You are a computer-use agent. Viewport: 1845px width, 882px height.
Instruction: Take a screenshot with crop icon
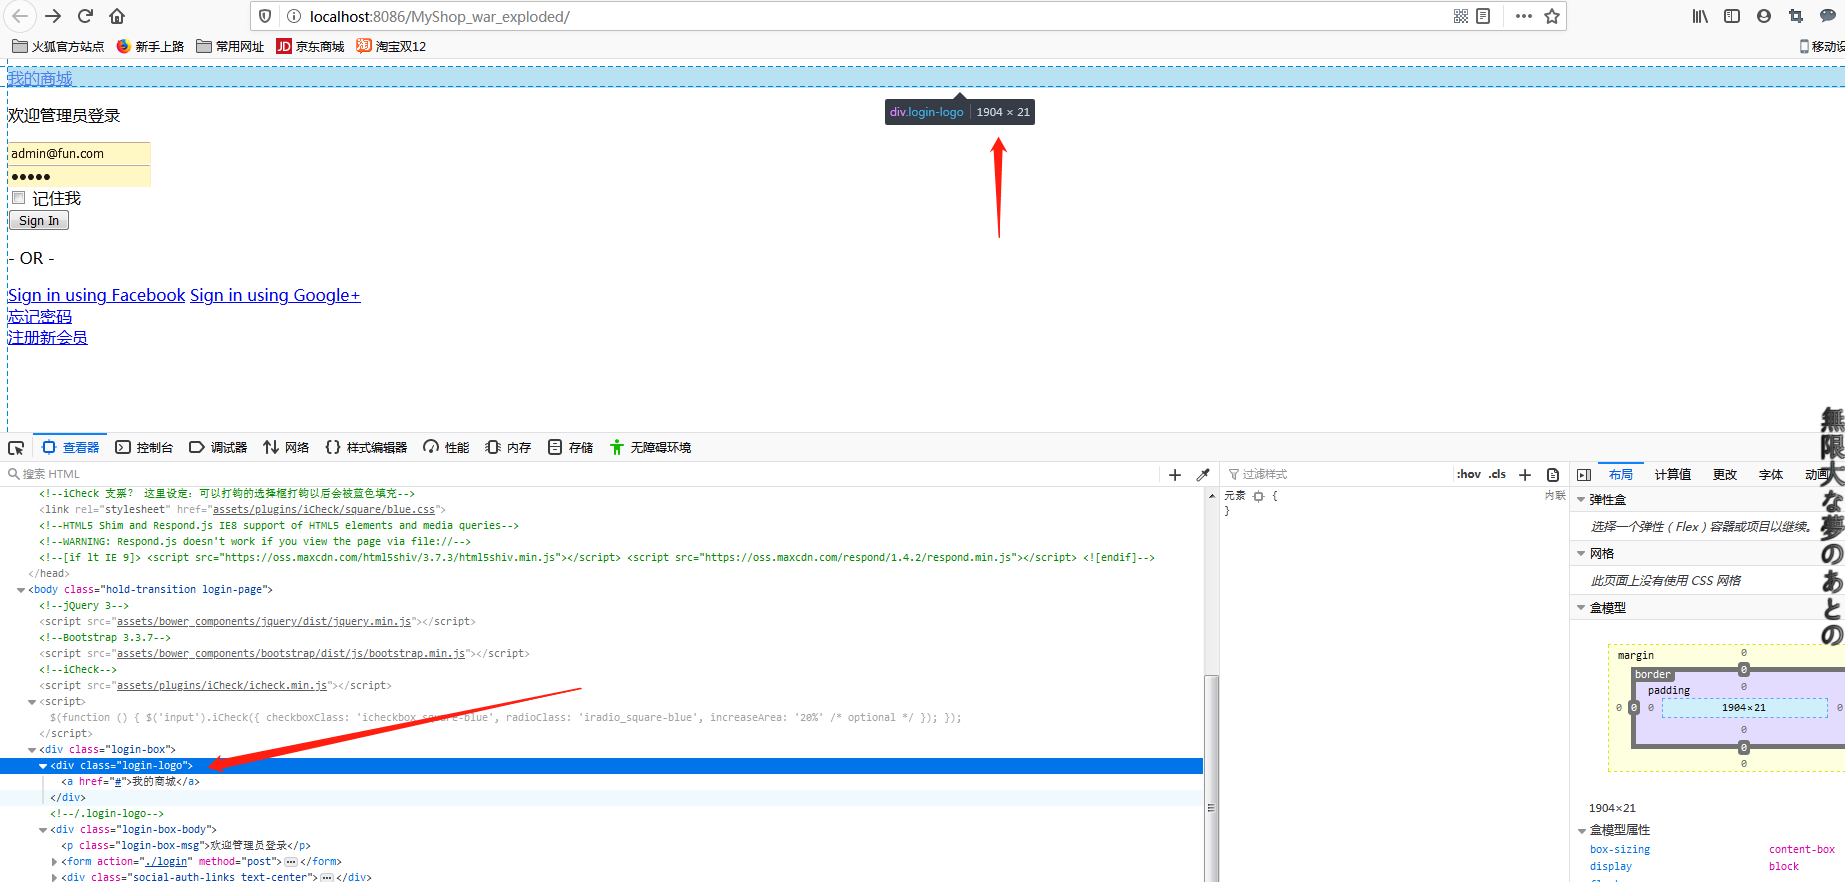click(1796, 16)
